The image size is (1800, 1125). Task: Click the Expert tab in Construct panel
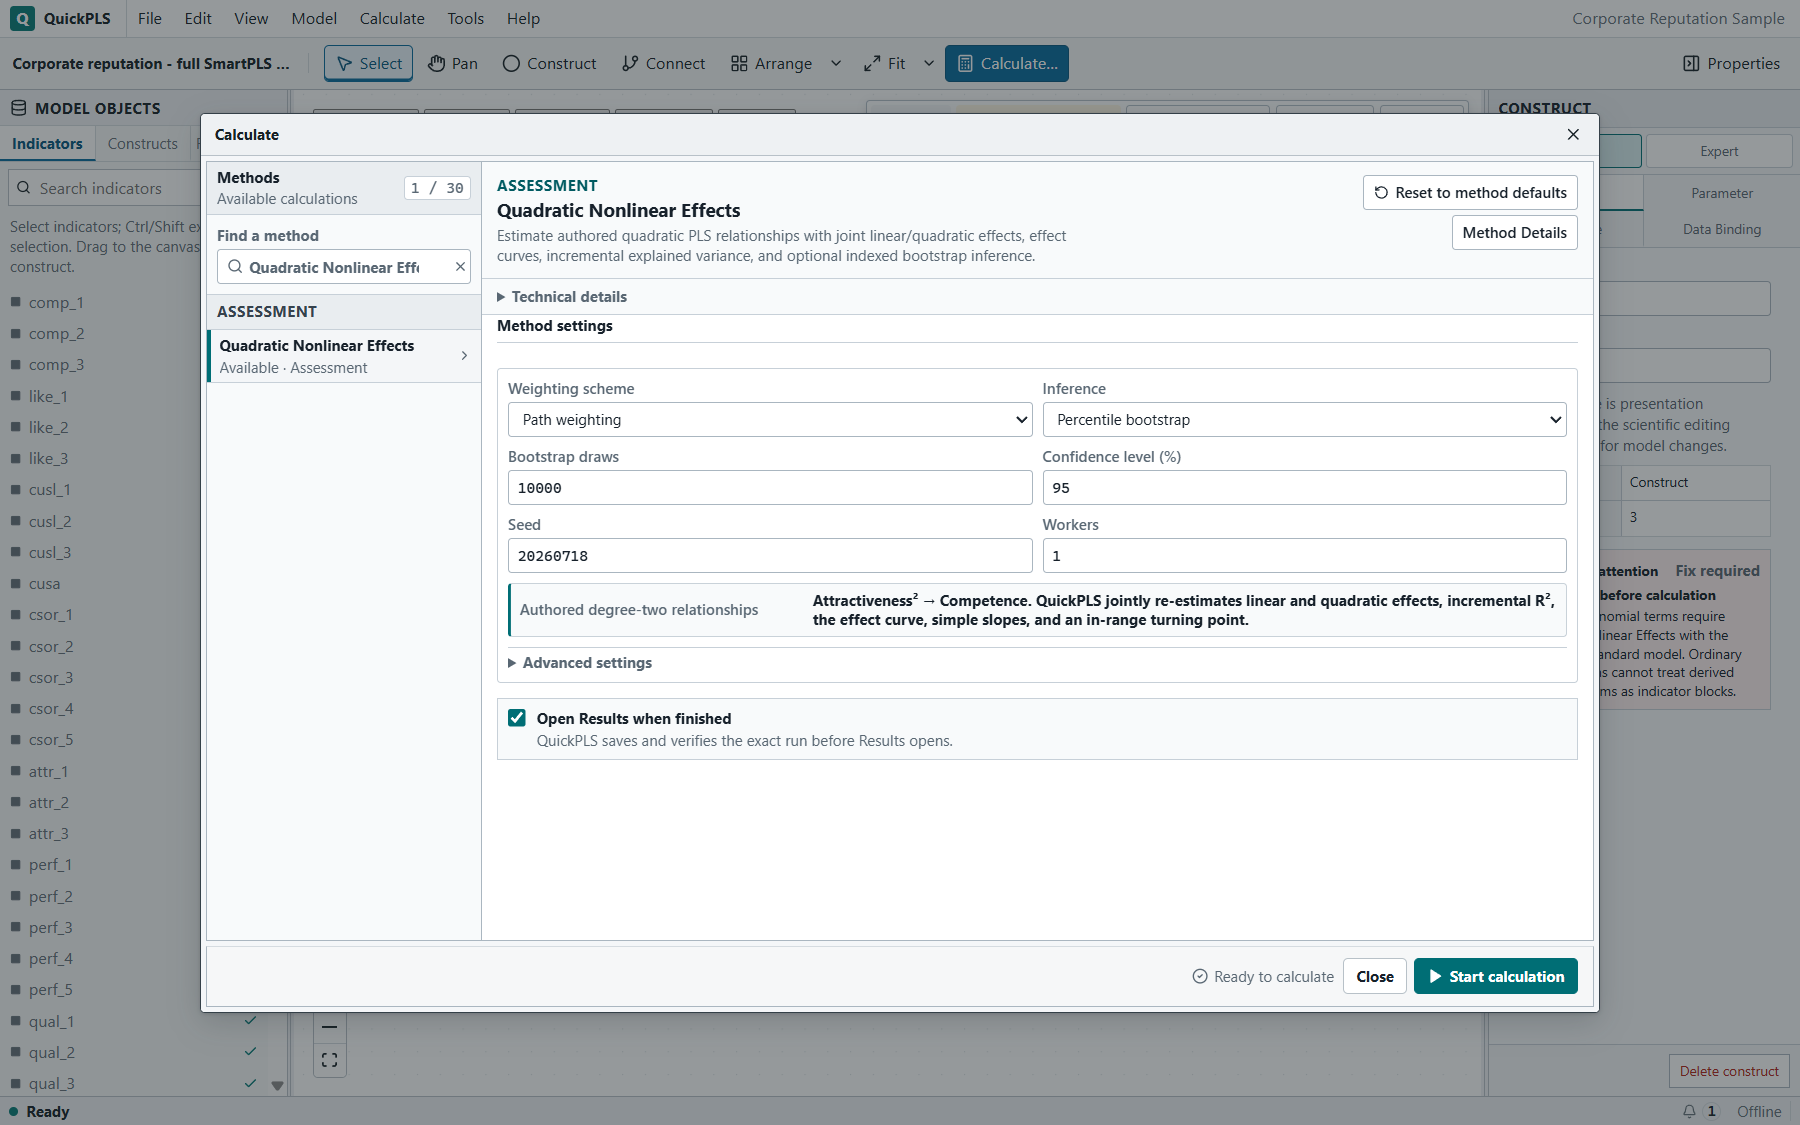tap(1719, 151)
